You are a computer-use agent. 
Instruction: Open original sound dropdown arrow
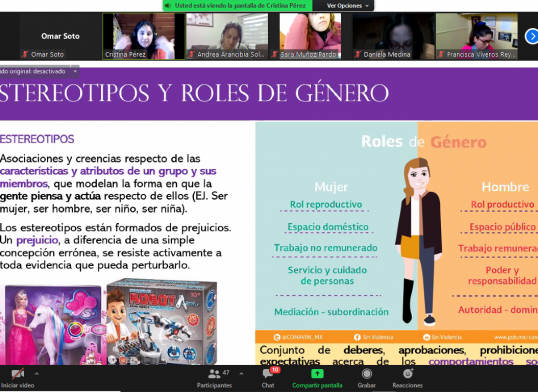point(75,71)
